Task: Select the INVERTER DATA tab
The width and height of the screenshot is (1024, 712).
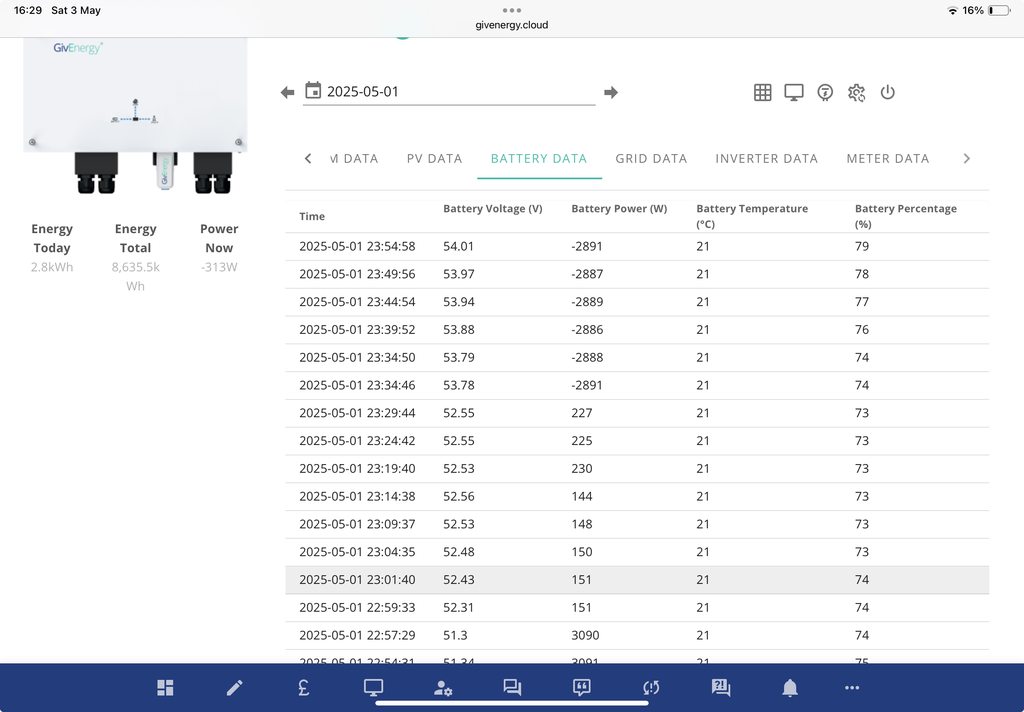Action: (766, 158)
